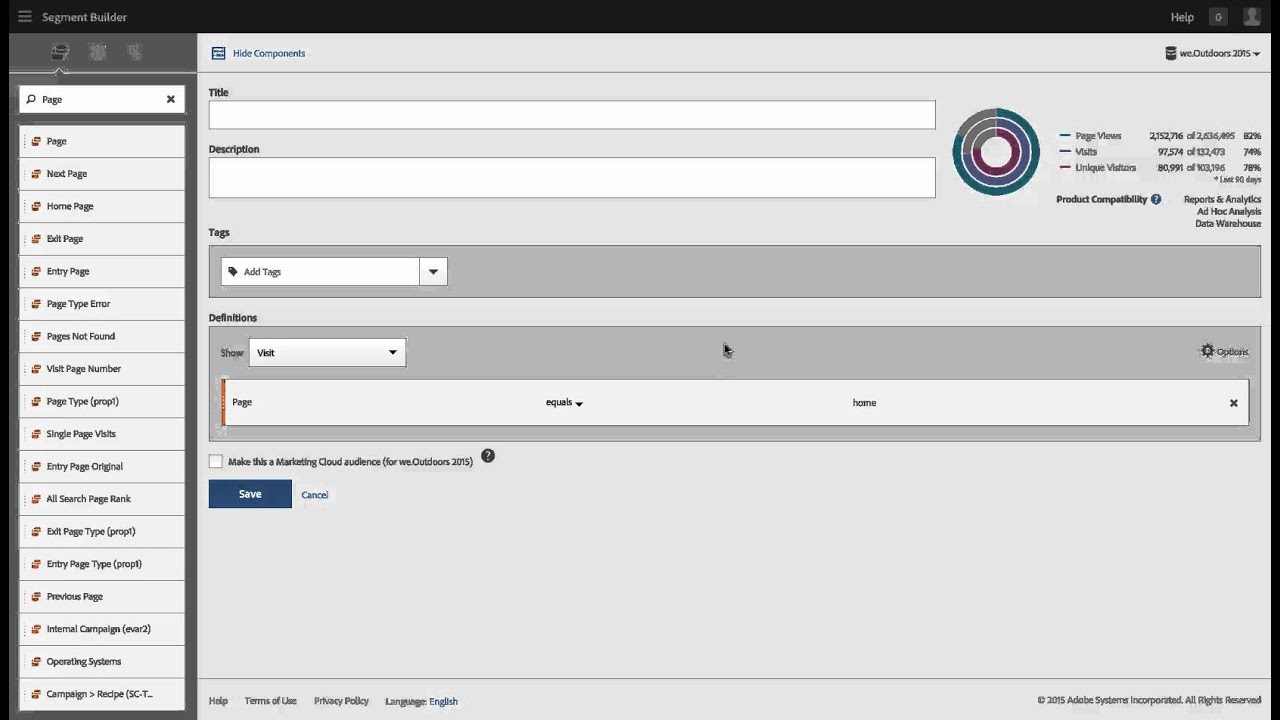Click the notifications counter showing 0
The image size is (1280, 720).
pyautogui.click(x=1218, y=17)
